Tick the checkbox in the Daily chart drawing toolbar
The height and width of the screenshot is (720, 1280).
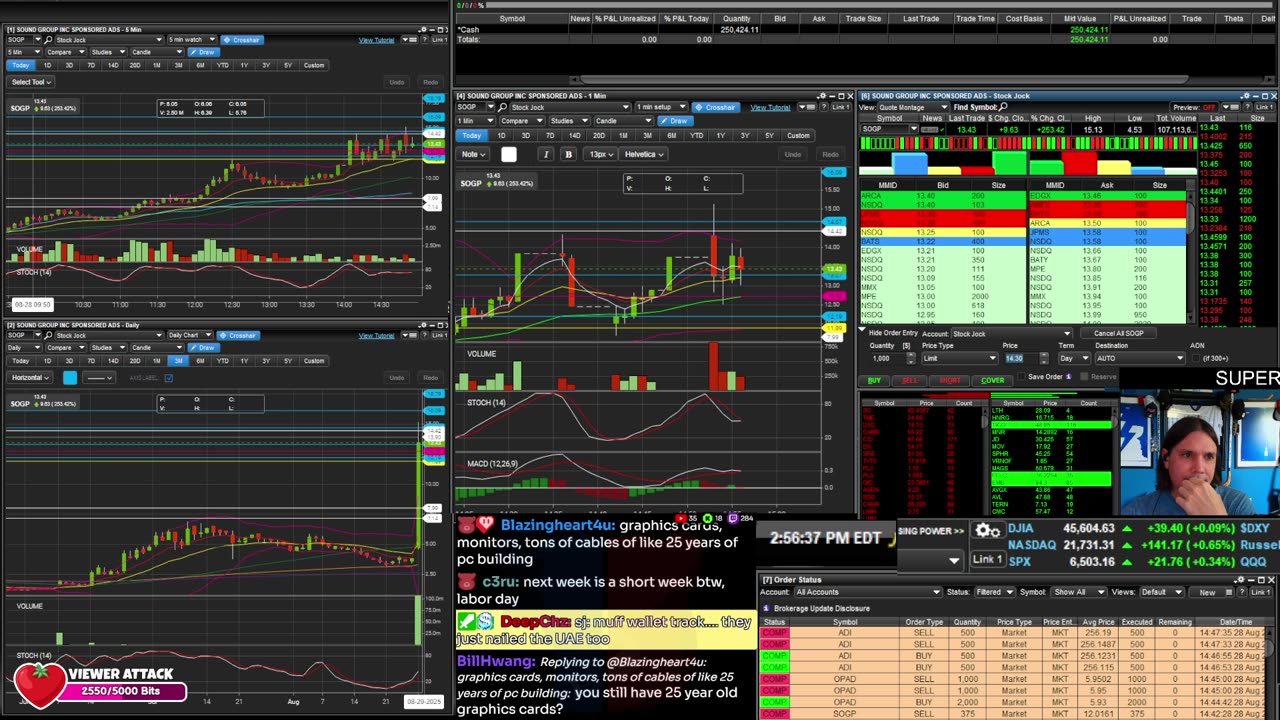click(169, 378)
